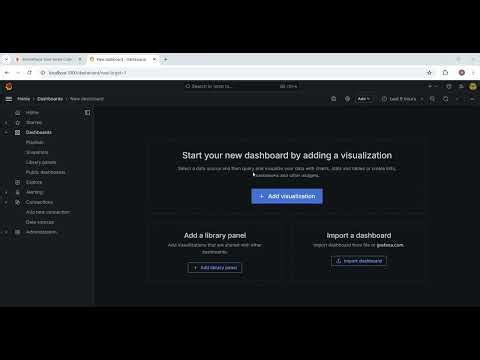Open Library panels in sidebar
The width and height of the screenshot is (480, 360).
click(x=41, y=162)
